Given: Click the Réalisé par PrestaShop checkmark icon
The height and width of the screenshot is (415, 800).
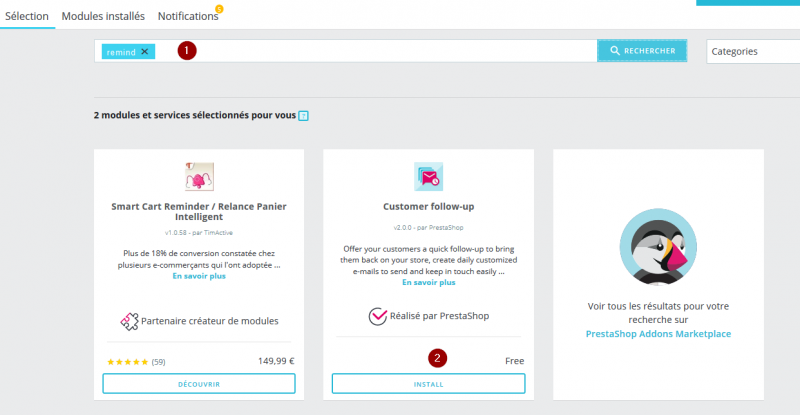Looking at the screenshot, I should click(x=378, y=316).
